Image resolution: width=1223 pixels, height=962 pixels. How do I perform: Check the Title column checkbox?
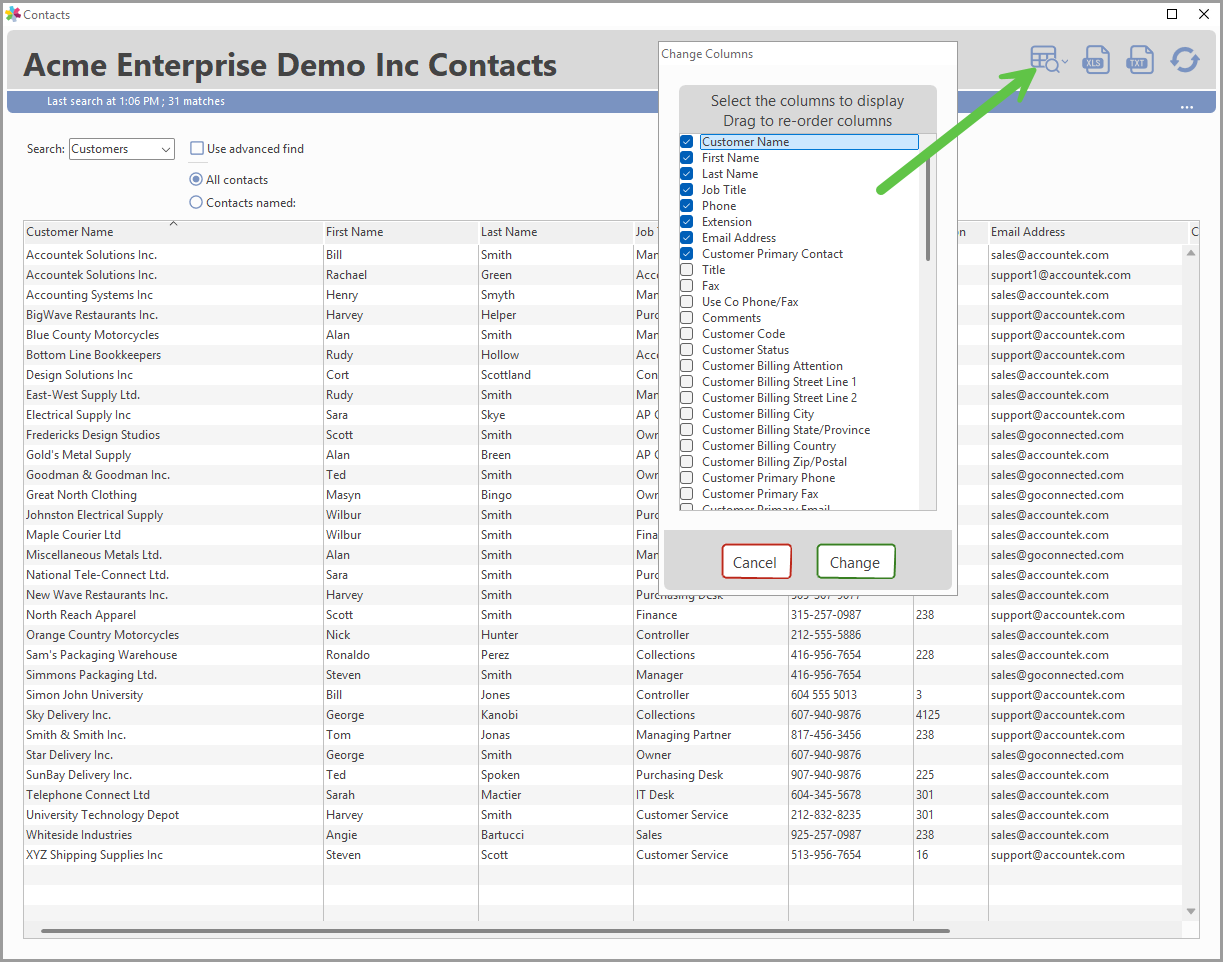687,270
